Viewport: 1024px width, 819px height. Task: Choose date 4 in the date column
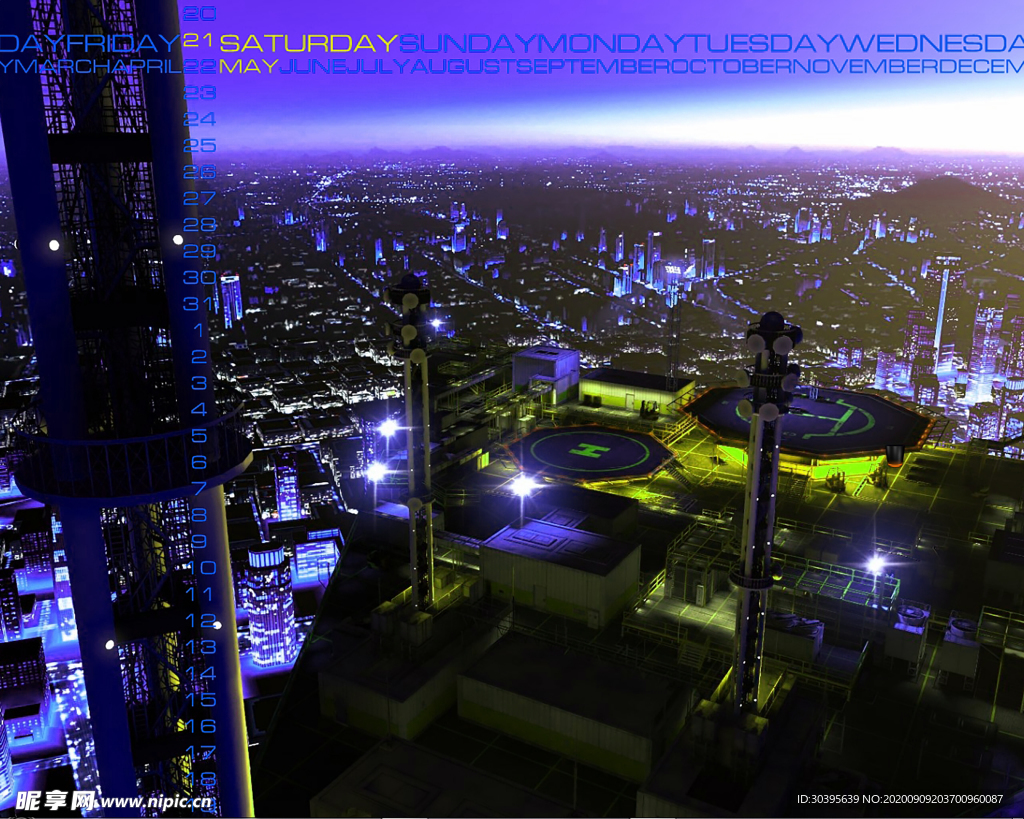[199, 409]
